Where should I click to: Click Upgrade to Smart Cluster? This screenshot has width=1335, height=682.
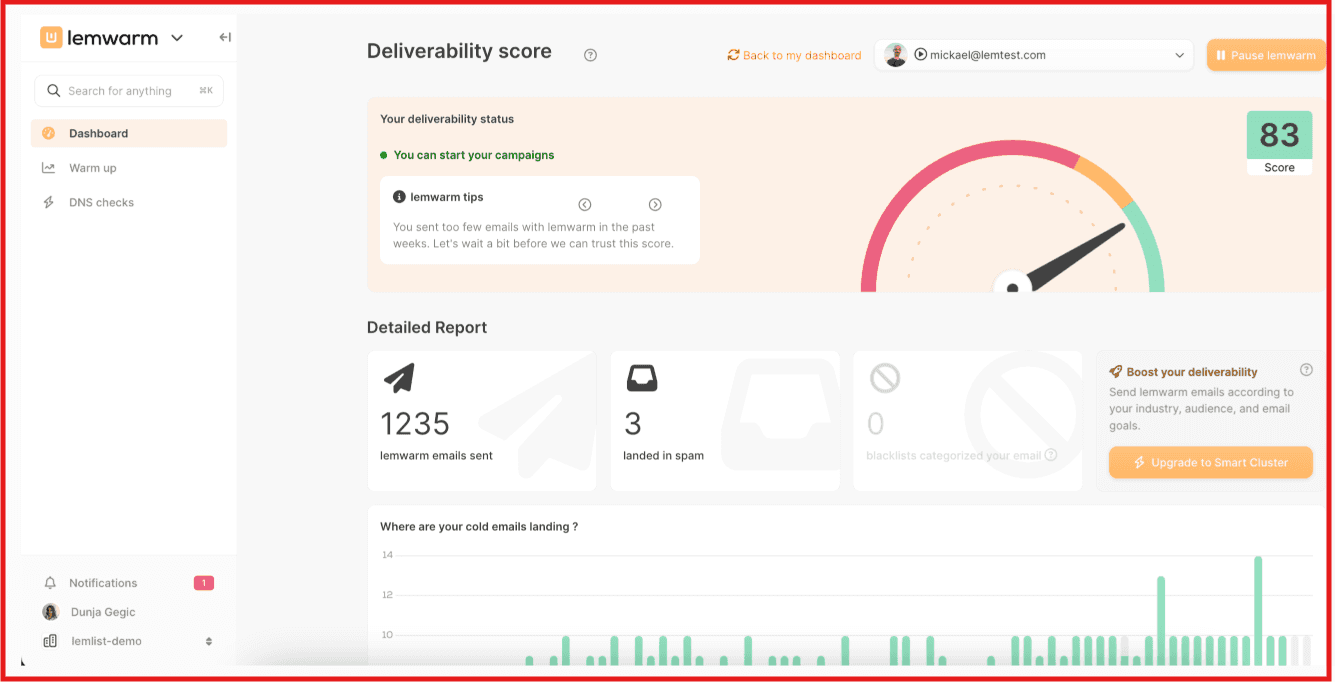coord(1210,462)
